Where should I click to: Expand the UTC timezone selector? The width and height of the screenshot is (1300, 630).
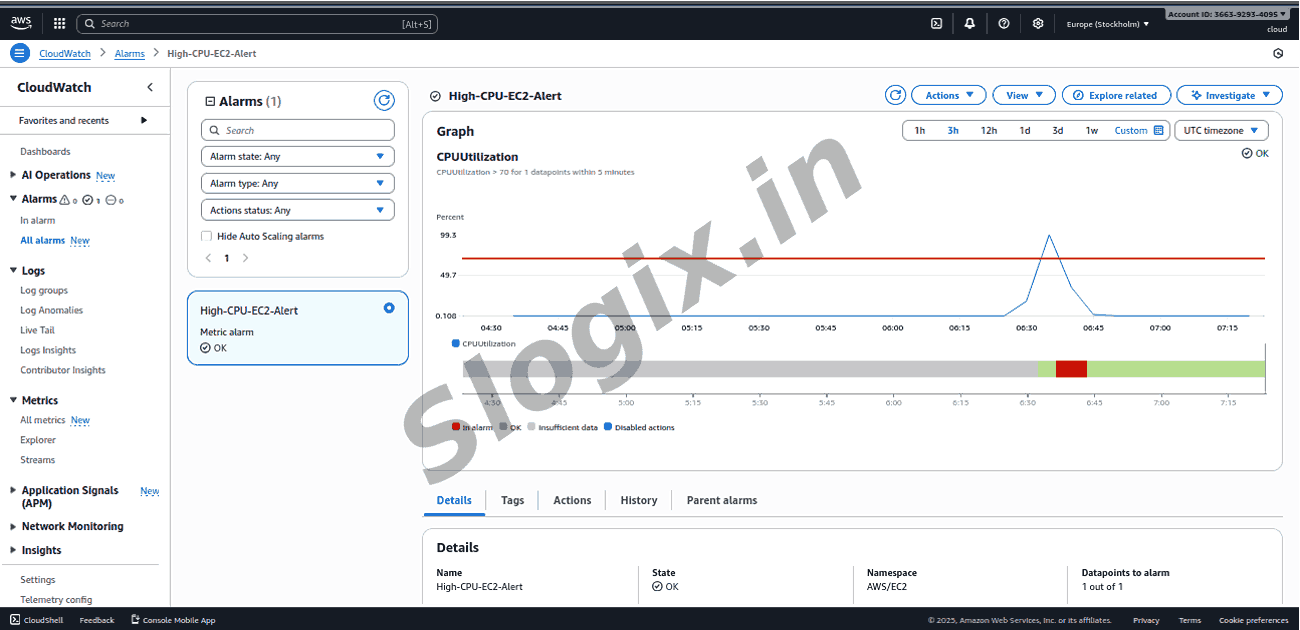click(1220, 130)
